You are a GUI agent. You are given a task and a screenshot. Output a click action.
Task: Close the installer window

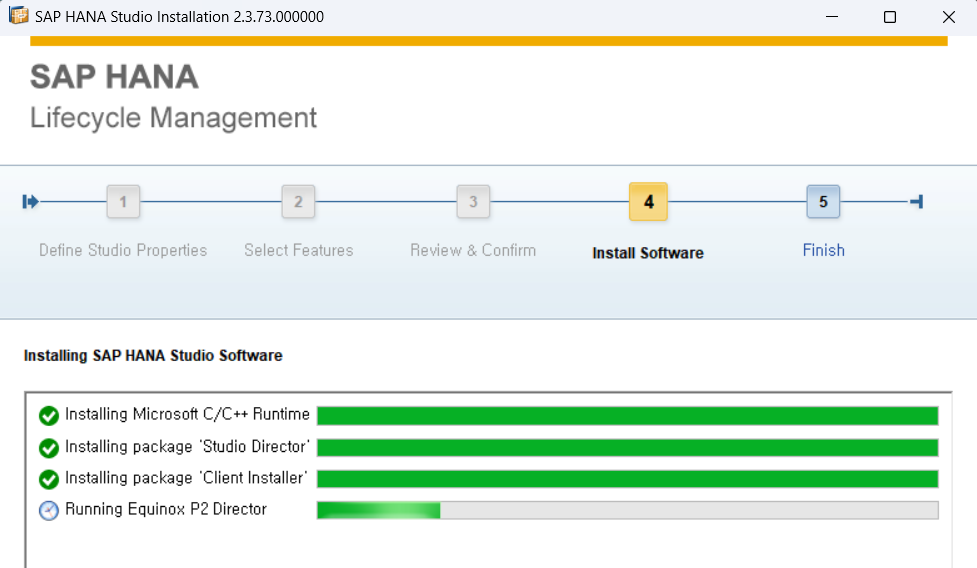coord(948,17)
